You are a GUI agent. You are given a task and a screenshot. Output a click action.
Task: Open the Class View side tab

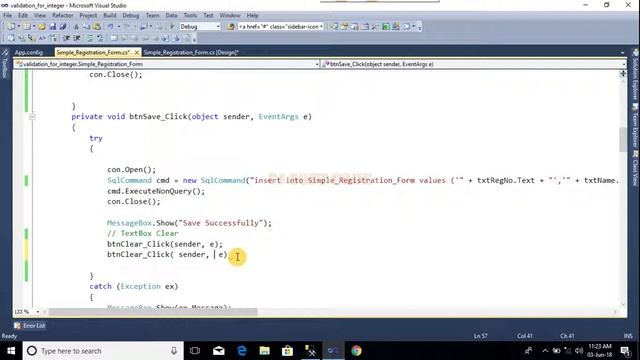[x=636, y=169]
